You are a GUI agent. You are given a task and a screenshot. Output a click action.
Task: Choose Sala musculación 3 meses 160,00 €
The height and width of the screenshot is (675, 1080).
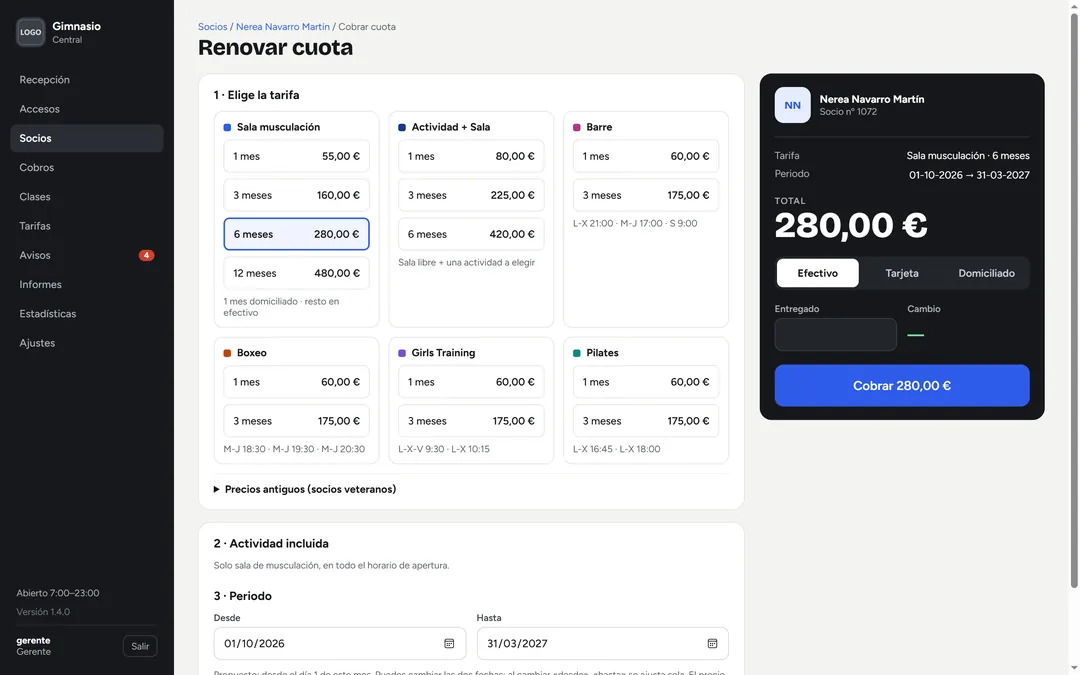click(x=296, y=195)
